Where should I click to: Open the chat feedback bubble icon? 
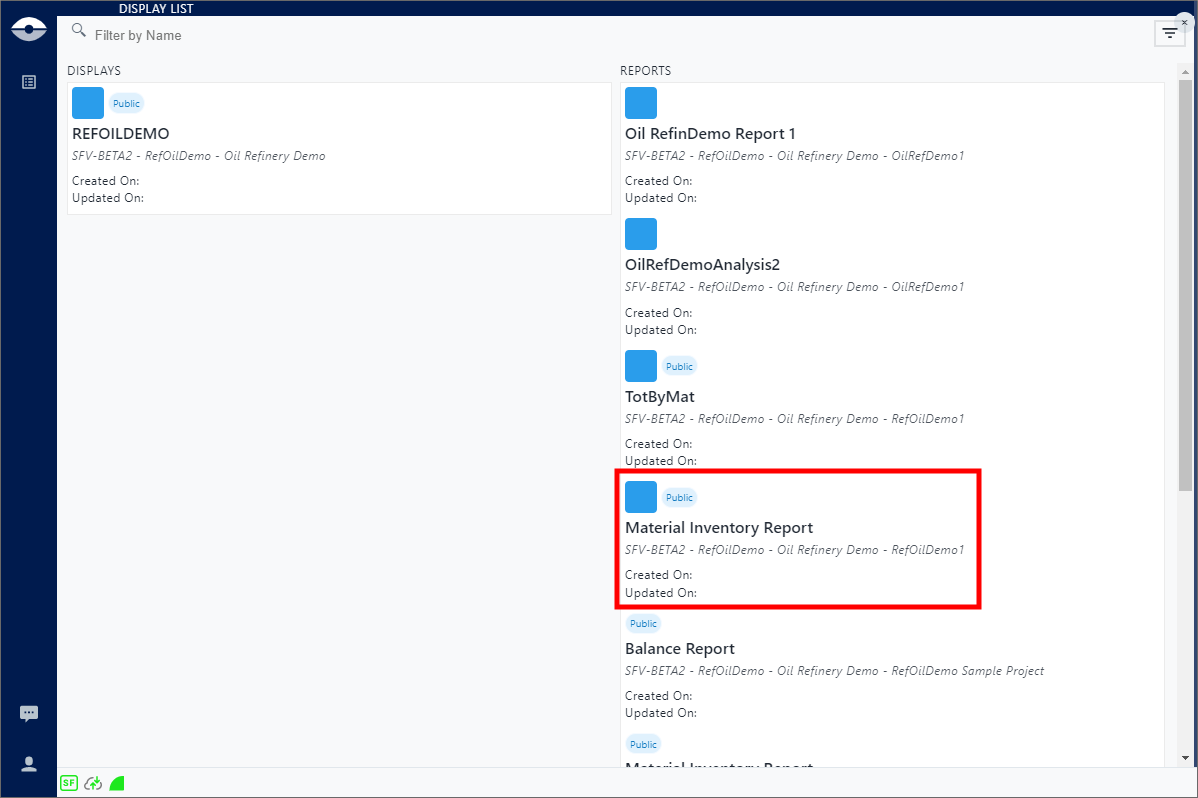[29, 713]
